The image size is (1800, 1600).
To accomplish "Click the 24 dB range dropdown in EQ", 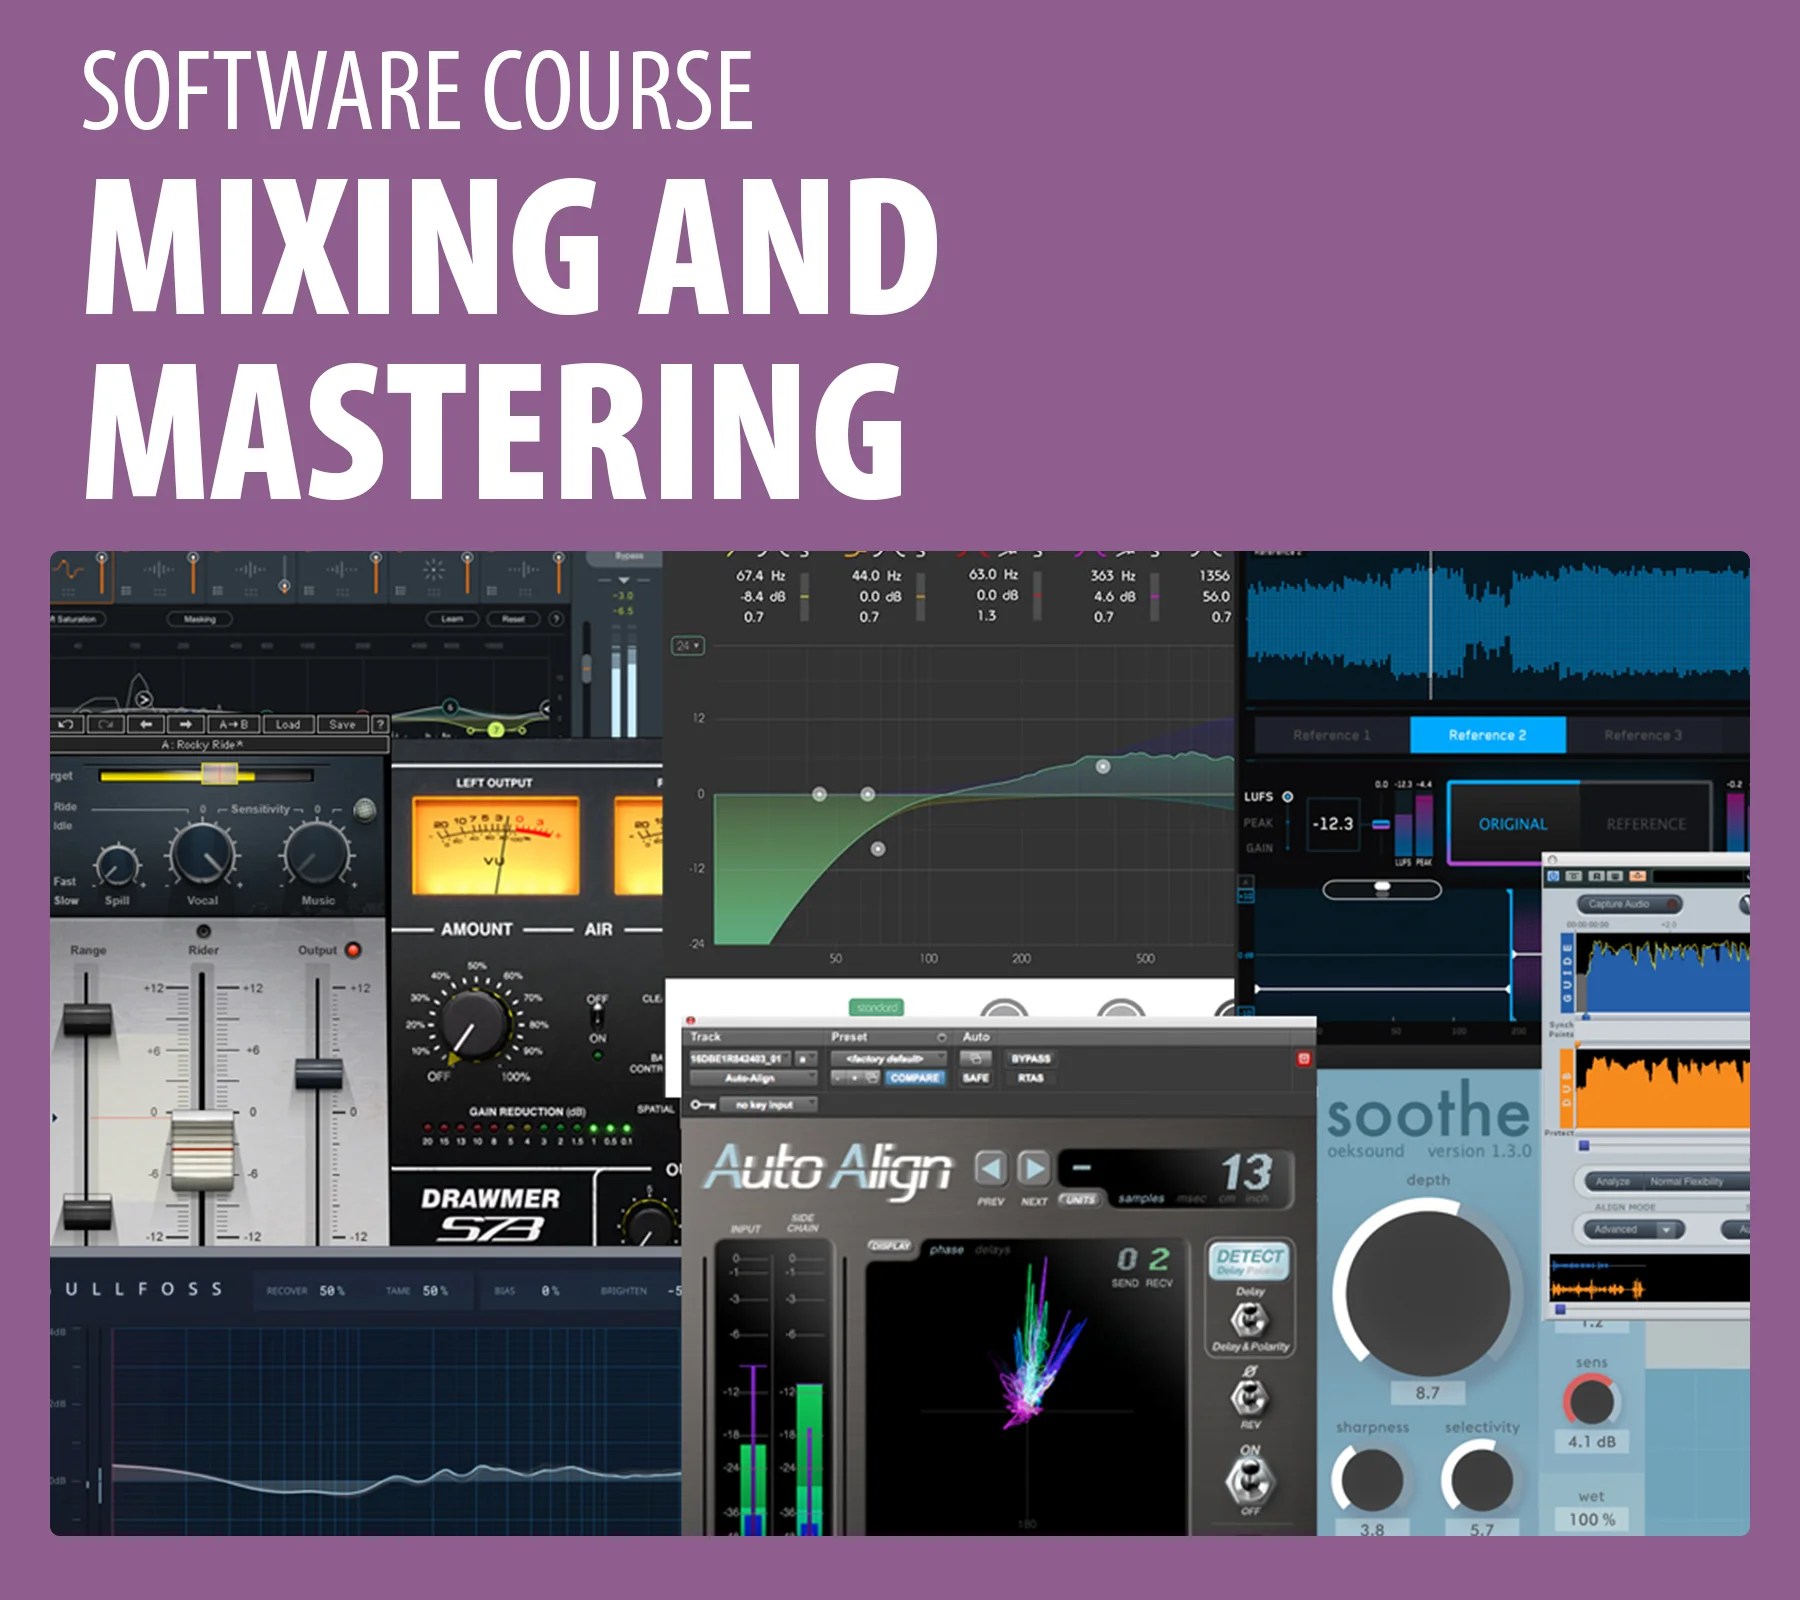I will point(688,646).
